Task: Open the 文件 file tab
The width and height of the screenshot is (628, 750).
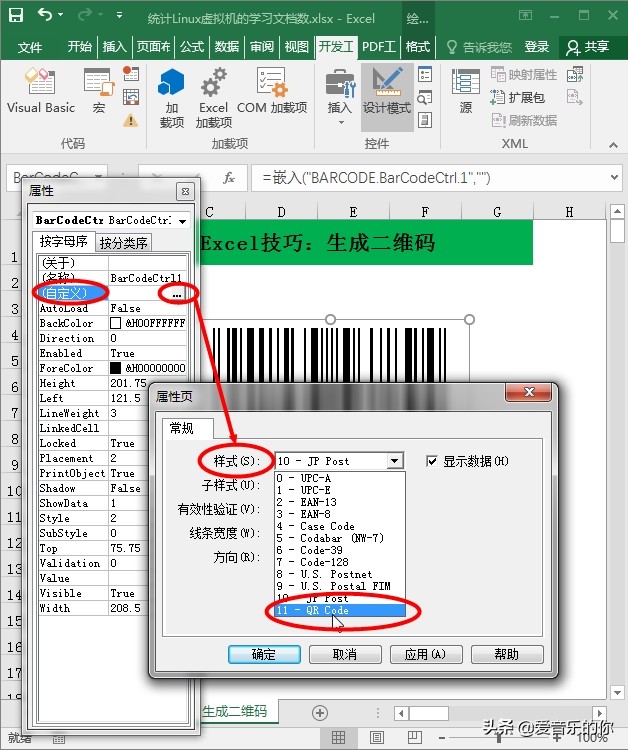Action: tap(30, 47)
